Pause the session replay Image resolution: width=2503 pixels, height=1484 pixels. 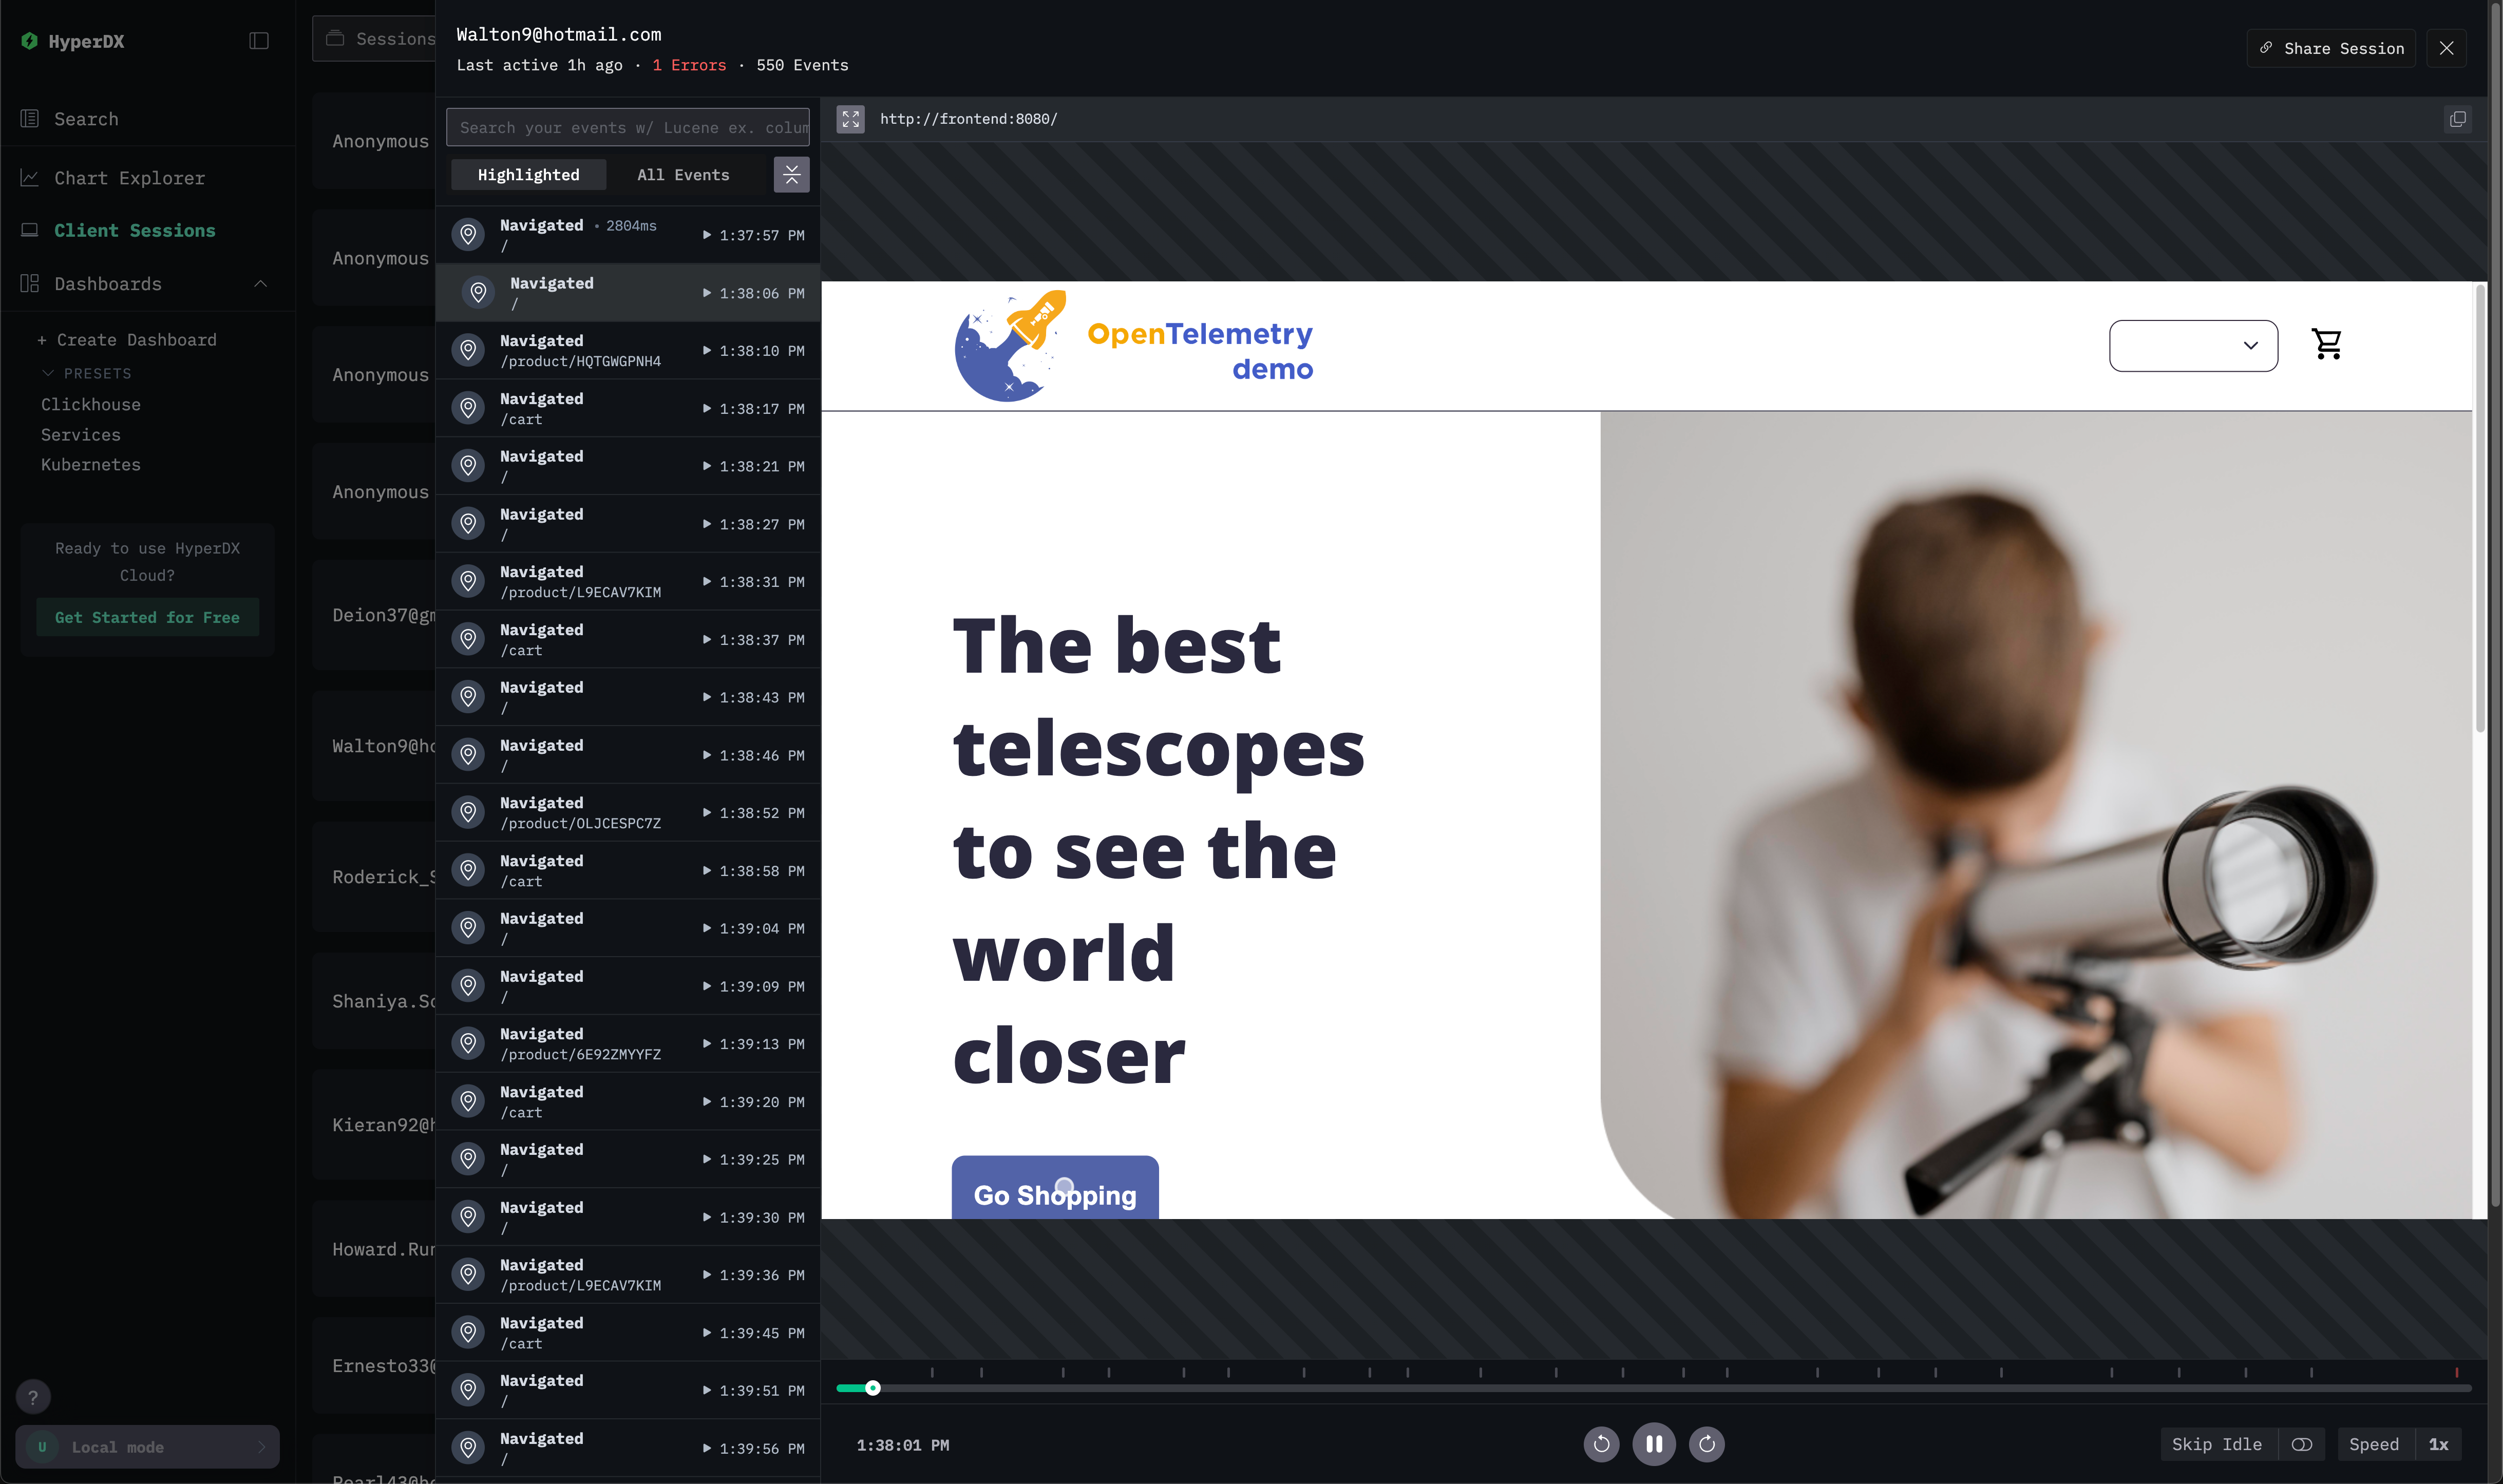1653,1444
